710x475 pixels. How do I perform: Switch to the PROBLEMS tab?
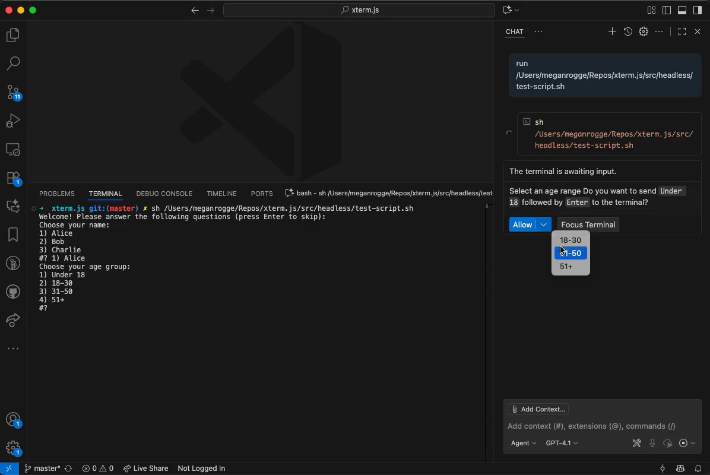pyautogui.click(x=57, y=193)
